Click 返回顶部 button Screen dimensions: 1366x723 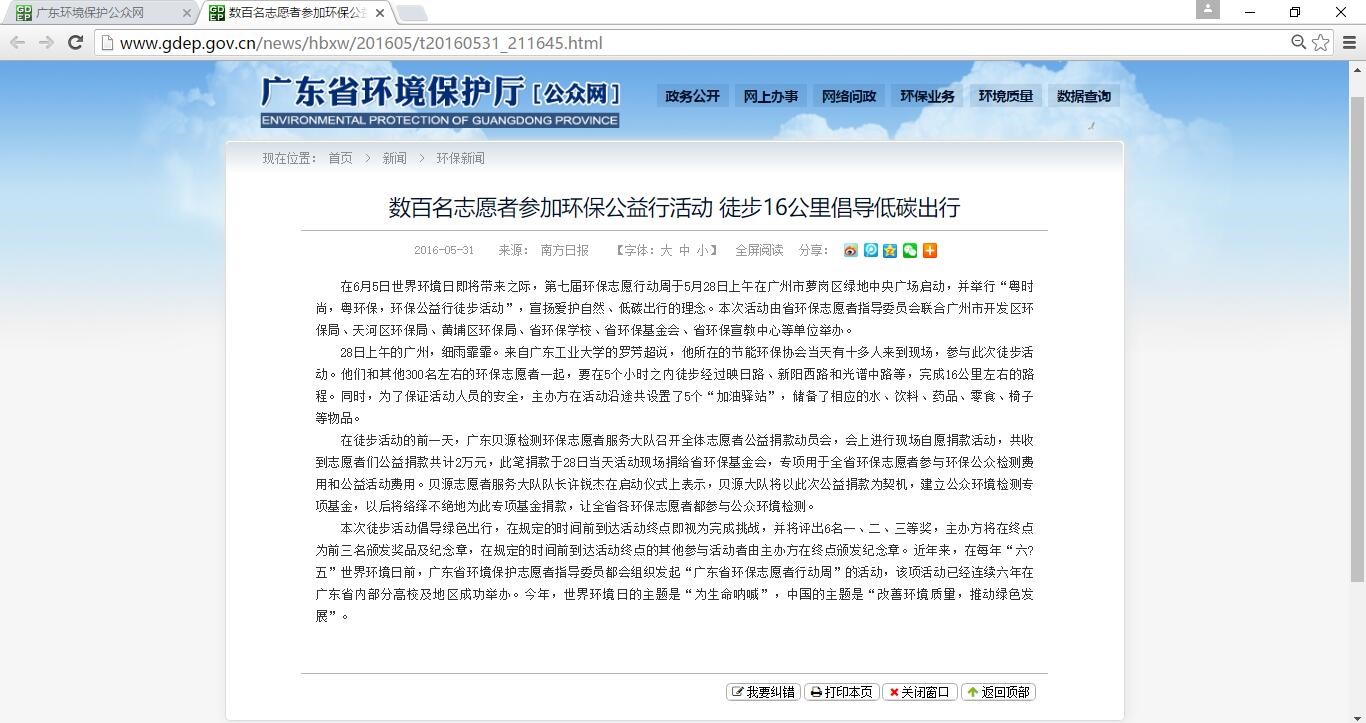998,692
